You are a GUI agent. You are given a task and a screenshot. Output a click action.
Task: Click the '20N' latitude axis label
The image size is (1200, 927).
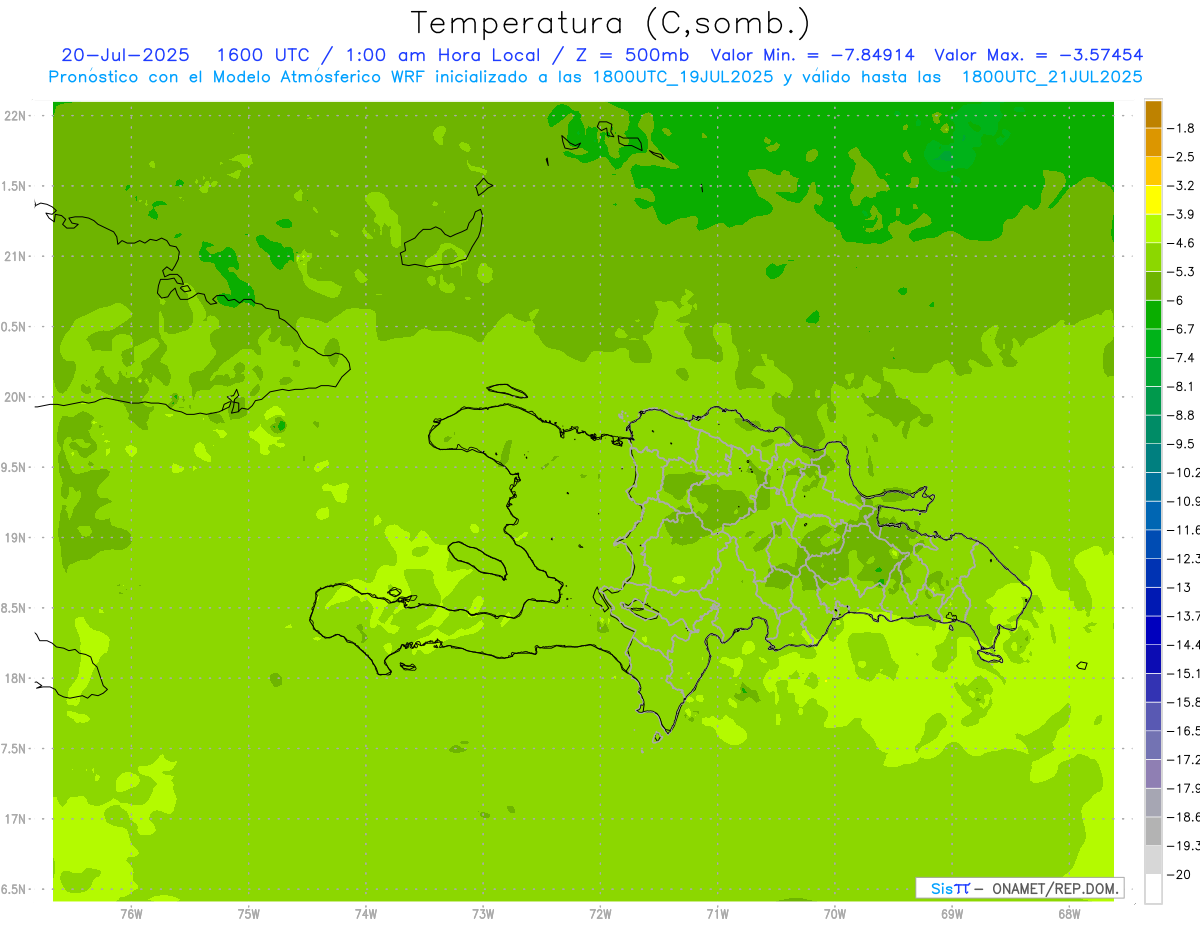pos(17,397)
